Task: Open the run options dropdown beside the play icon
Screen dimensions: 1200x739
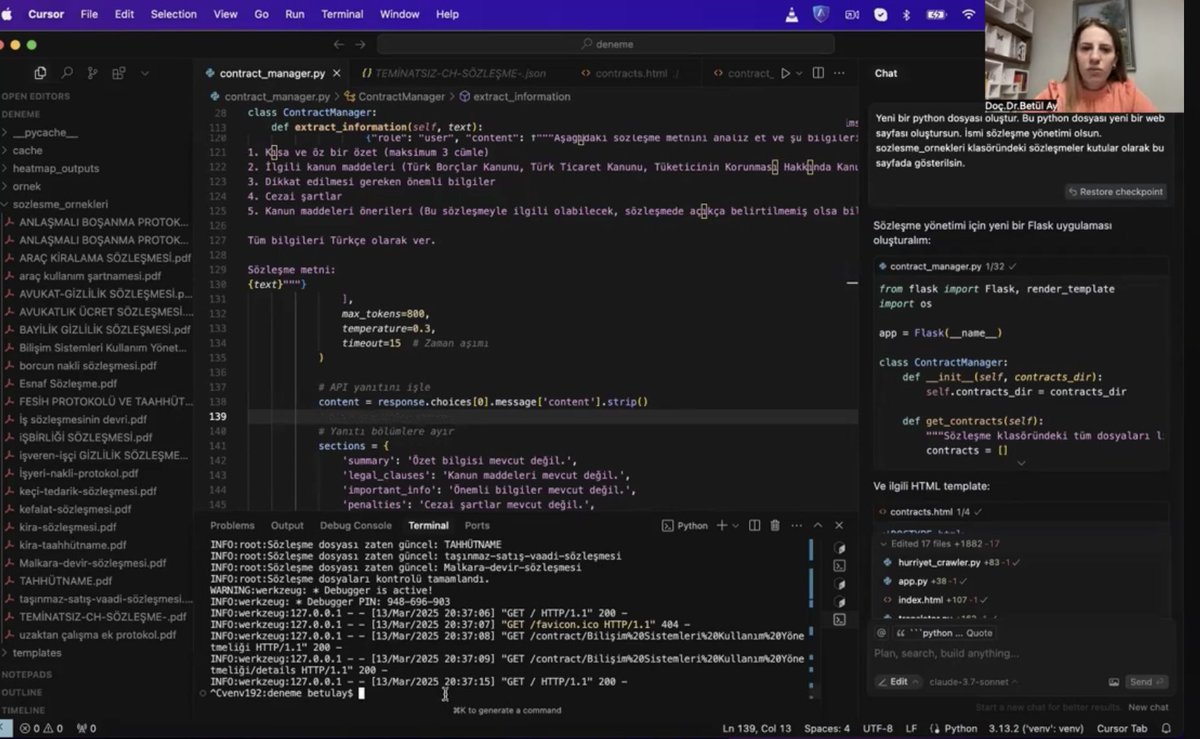Action: pos(798,73)
